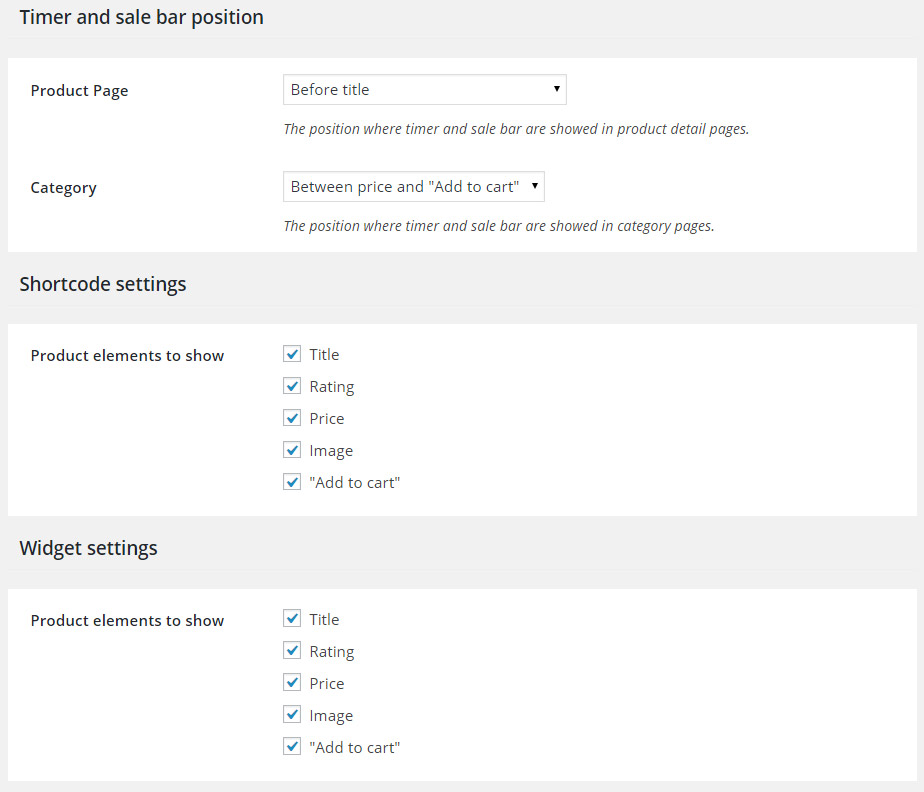Click the product detail pages description text
The image size is (924, 792).
tap(516, 129)
